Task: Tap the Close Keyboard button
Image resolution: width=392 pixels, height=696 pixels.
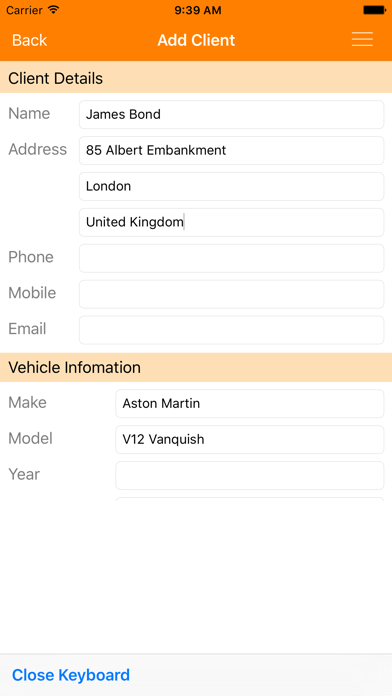Action: [71, 675]
